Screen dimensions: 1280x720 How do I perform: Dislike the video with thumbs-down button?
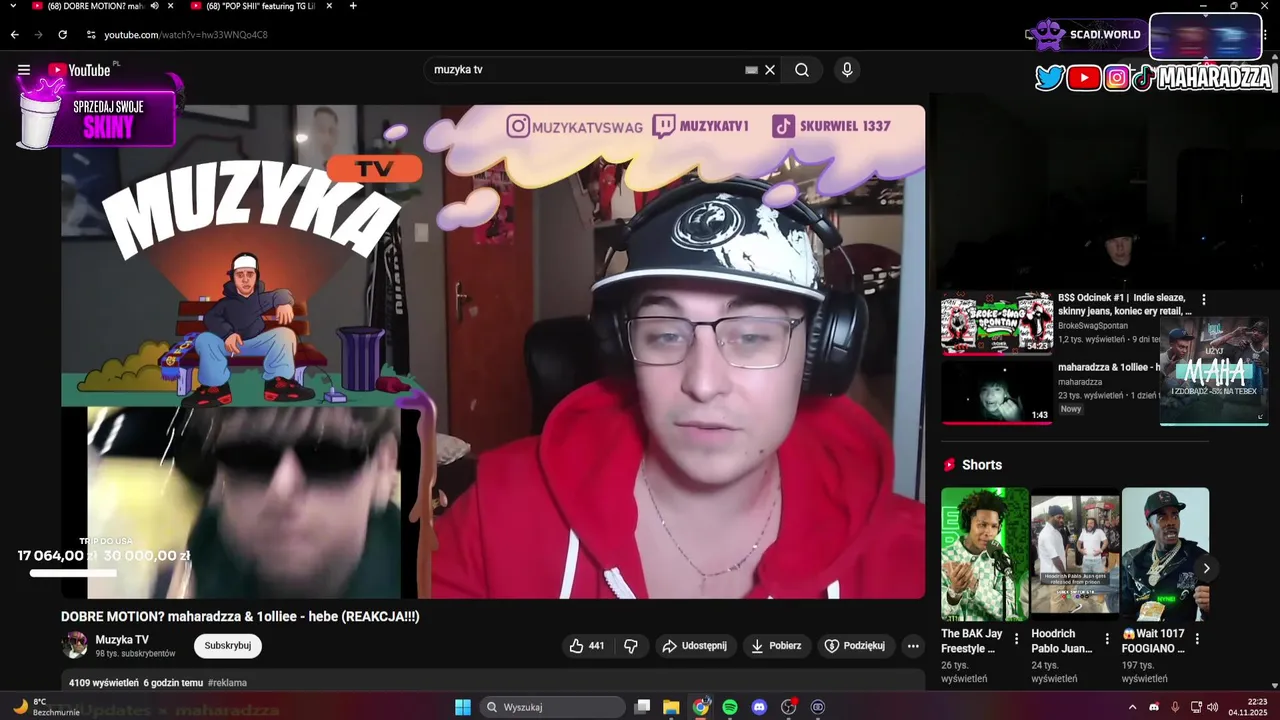coord(631,646)
